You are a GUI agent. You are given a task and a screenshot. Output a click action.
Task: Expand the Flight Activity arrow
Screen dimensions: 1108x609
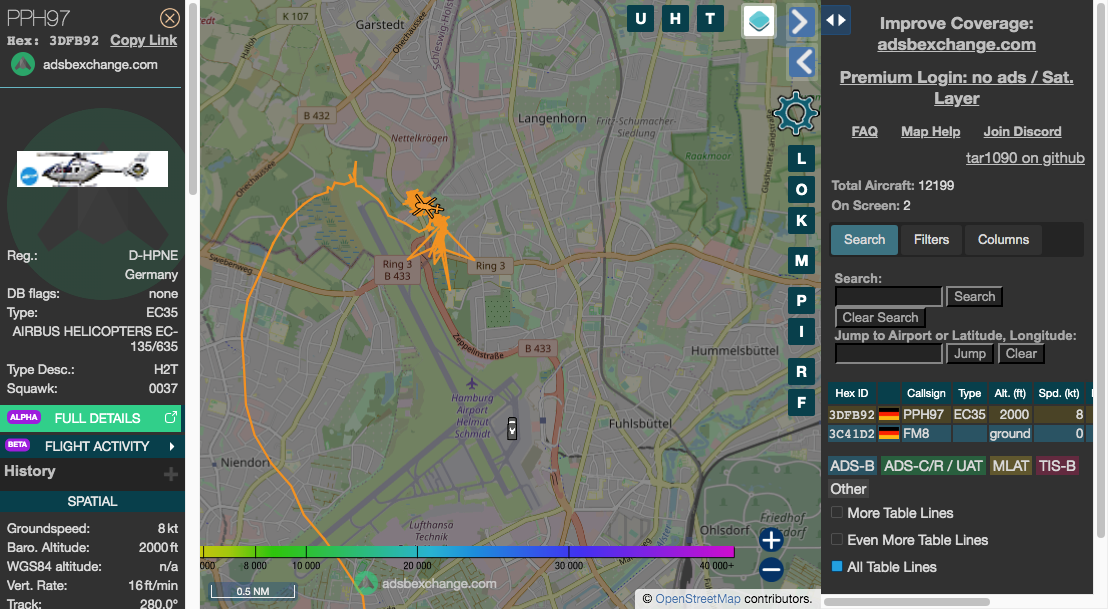(x=172, y=446)
